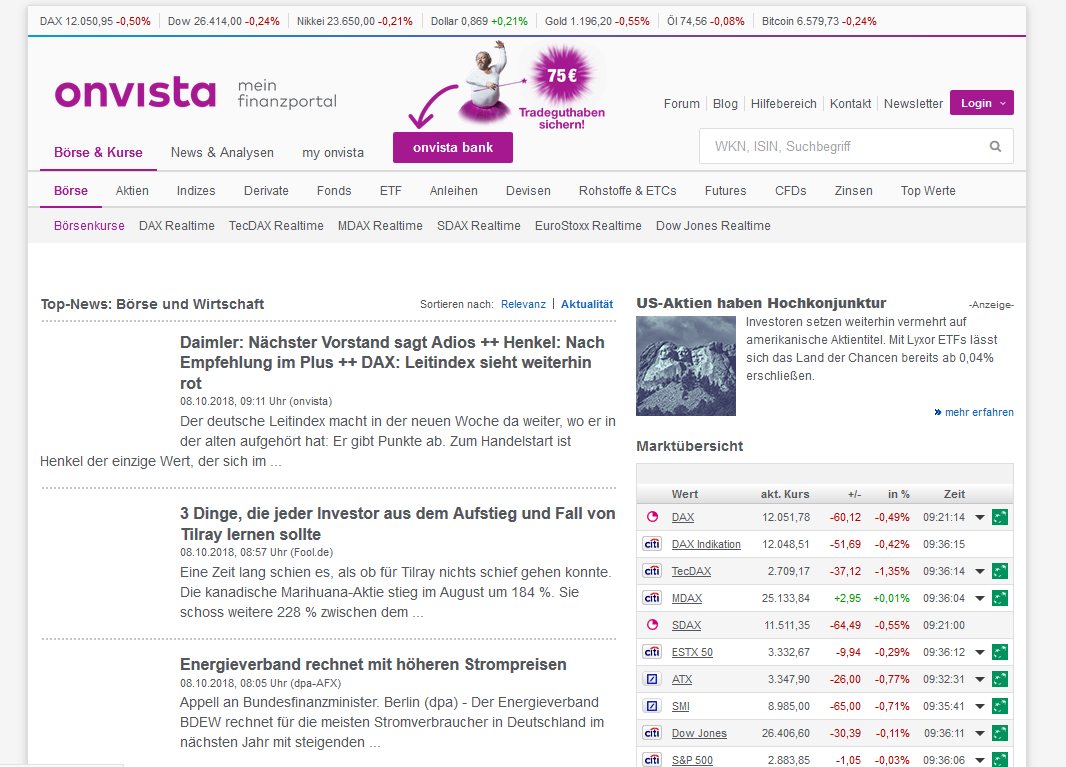Click the green trade icon in MDAX row
Image resolution: width=1066 pixels, height=767 pixels.
point(999,598)
